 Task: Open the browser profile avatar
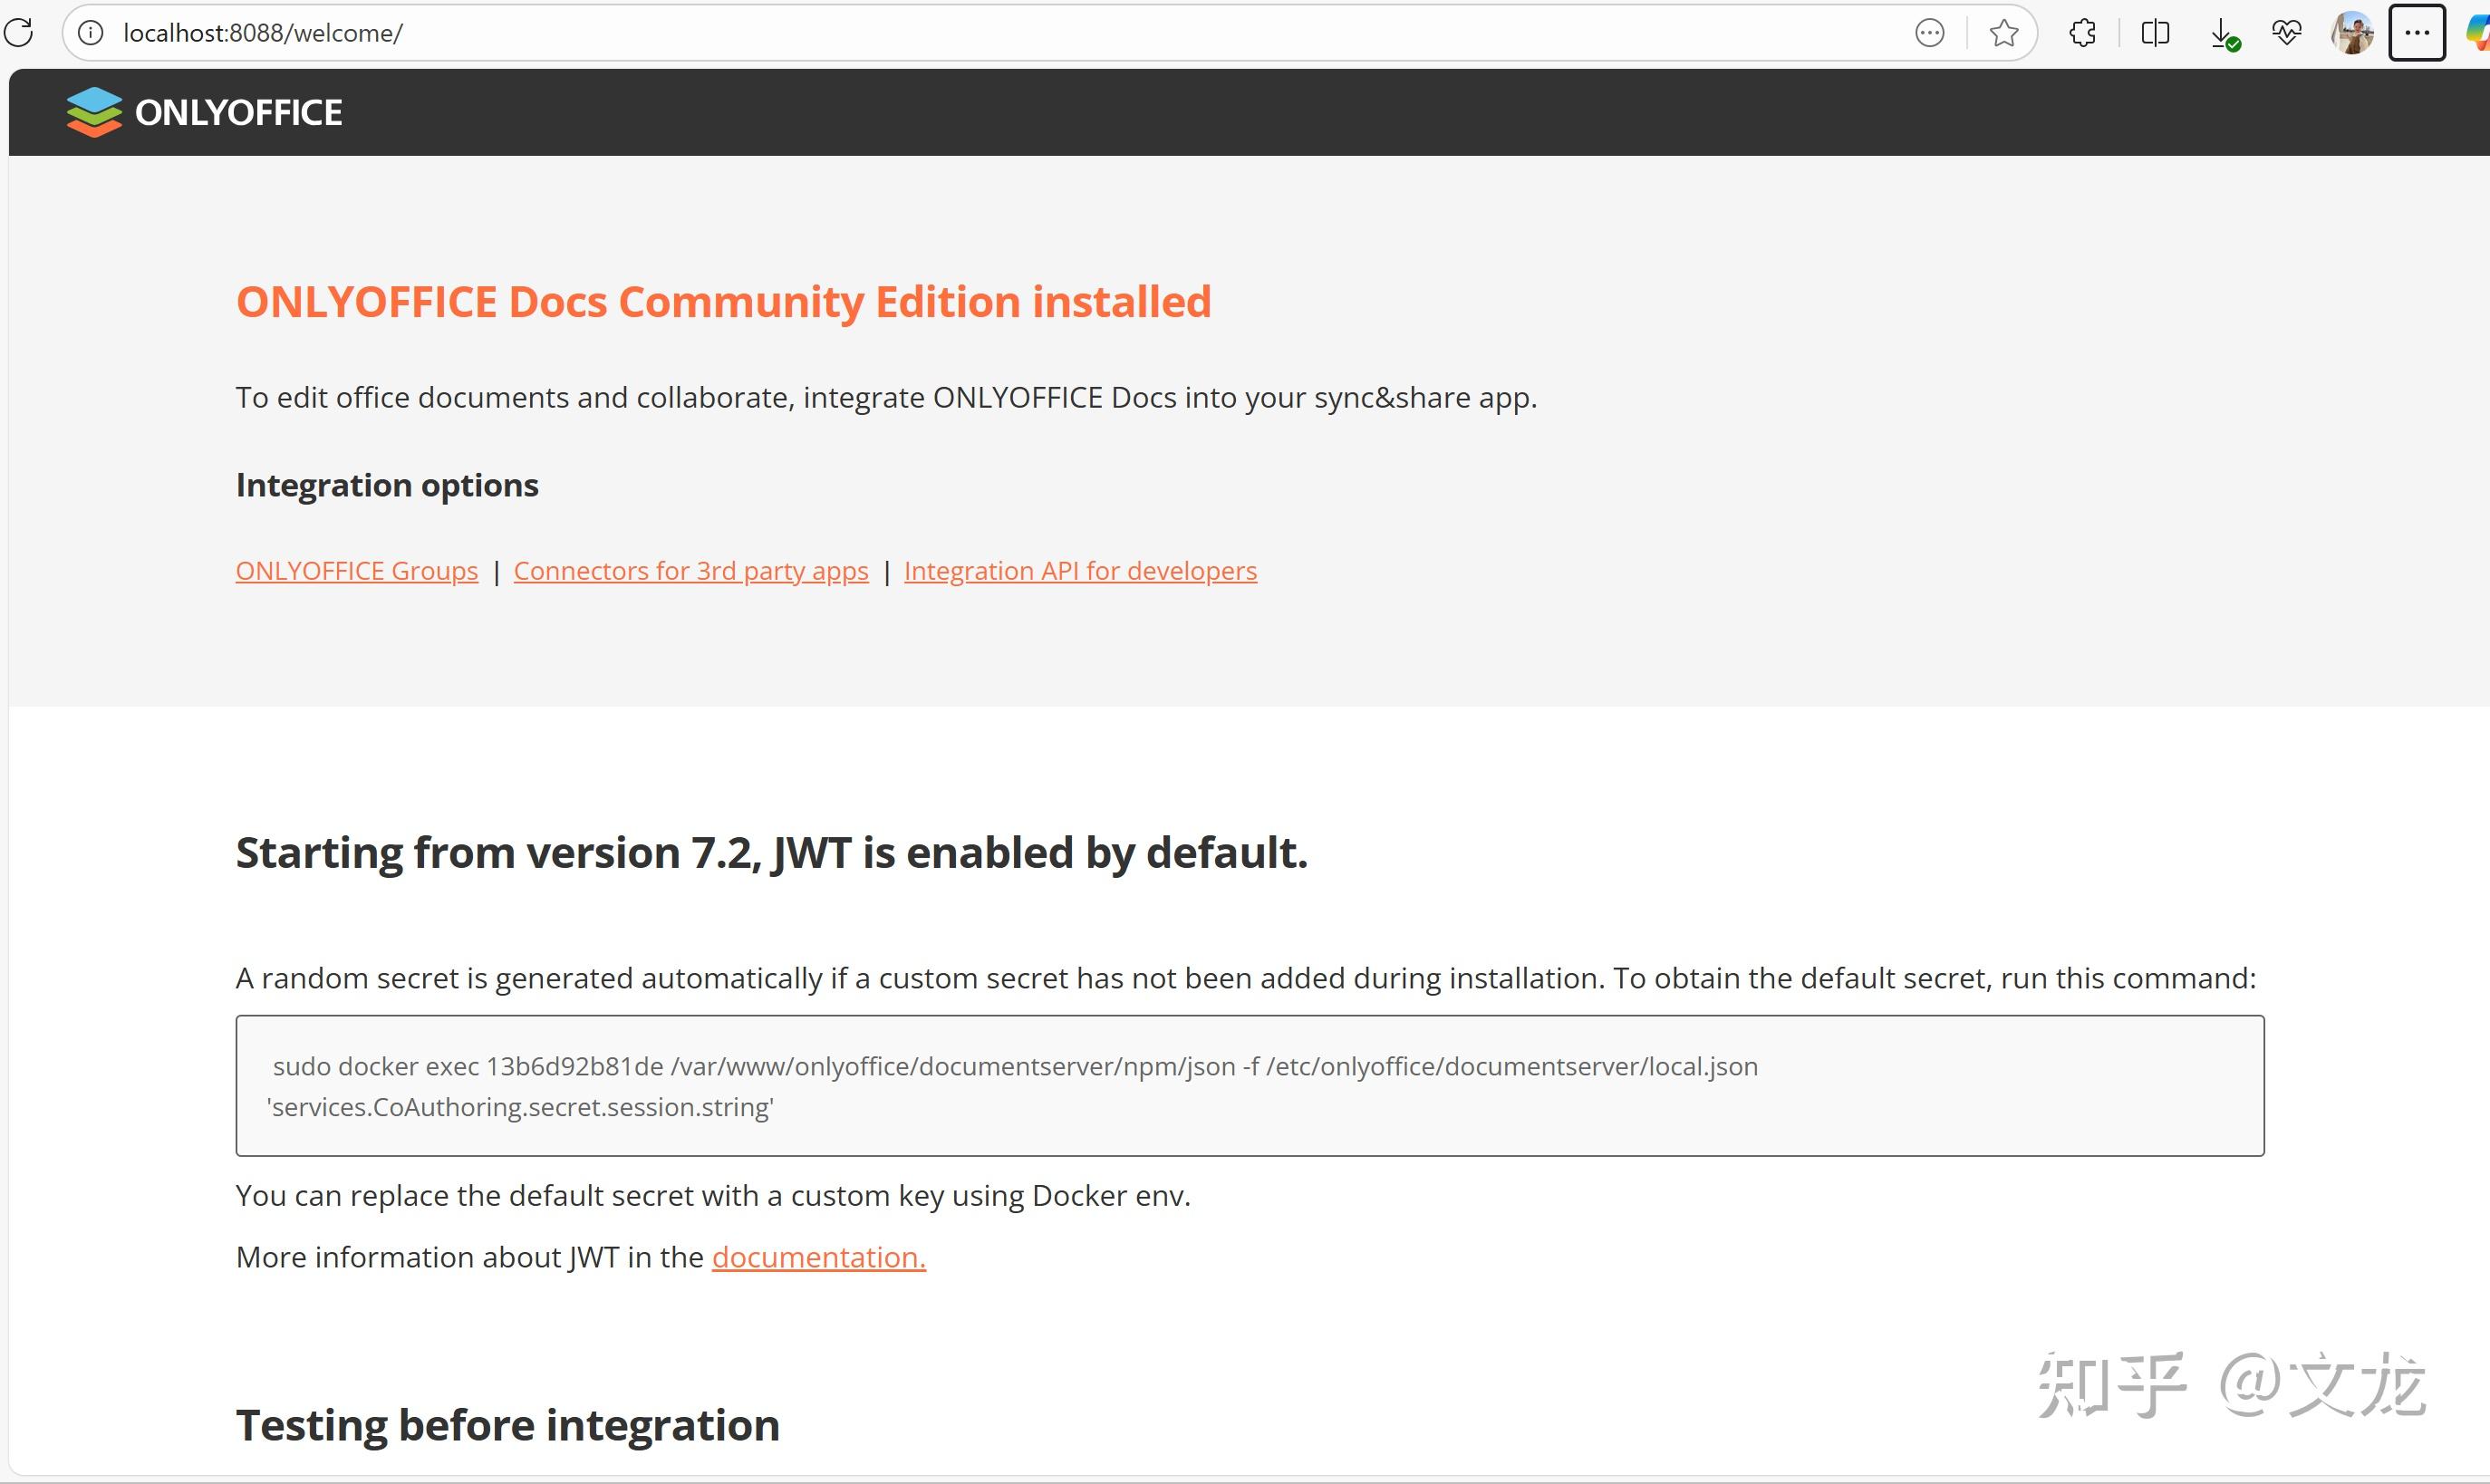pos(2351,32)
